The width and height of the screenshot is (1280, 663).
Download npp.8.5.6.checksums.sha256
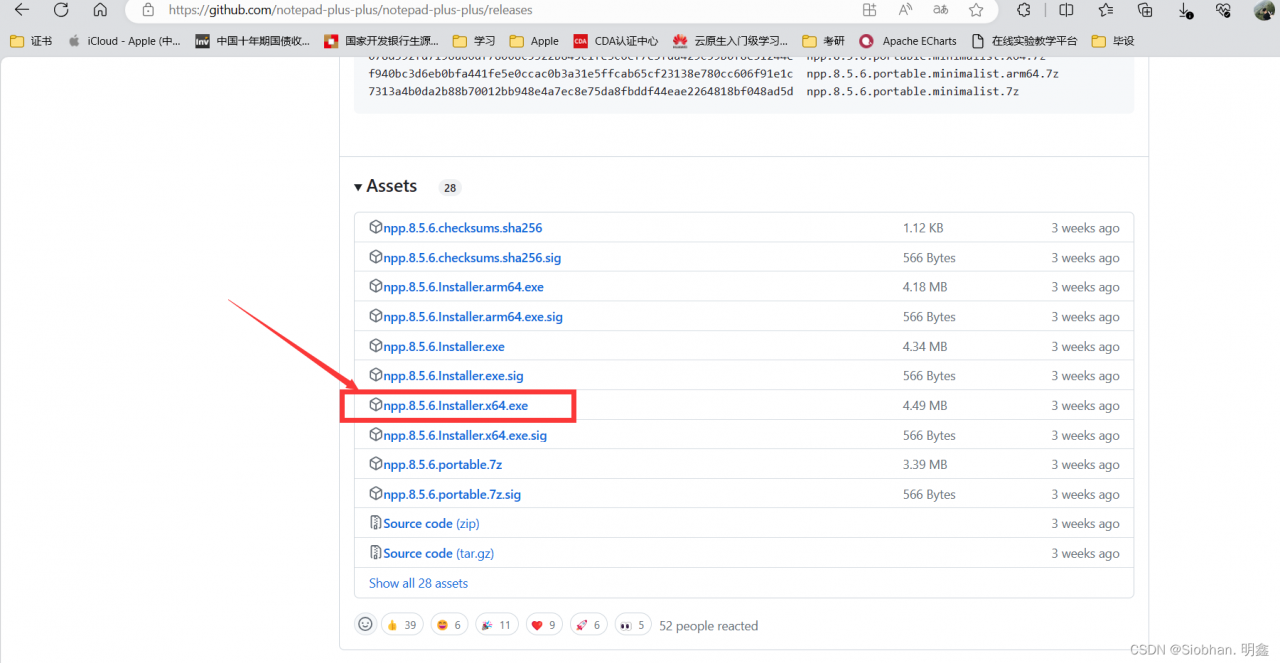coord(463,228)
